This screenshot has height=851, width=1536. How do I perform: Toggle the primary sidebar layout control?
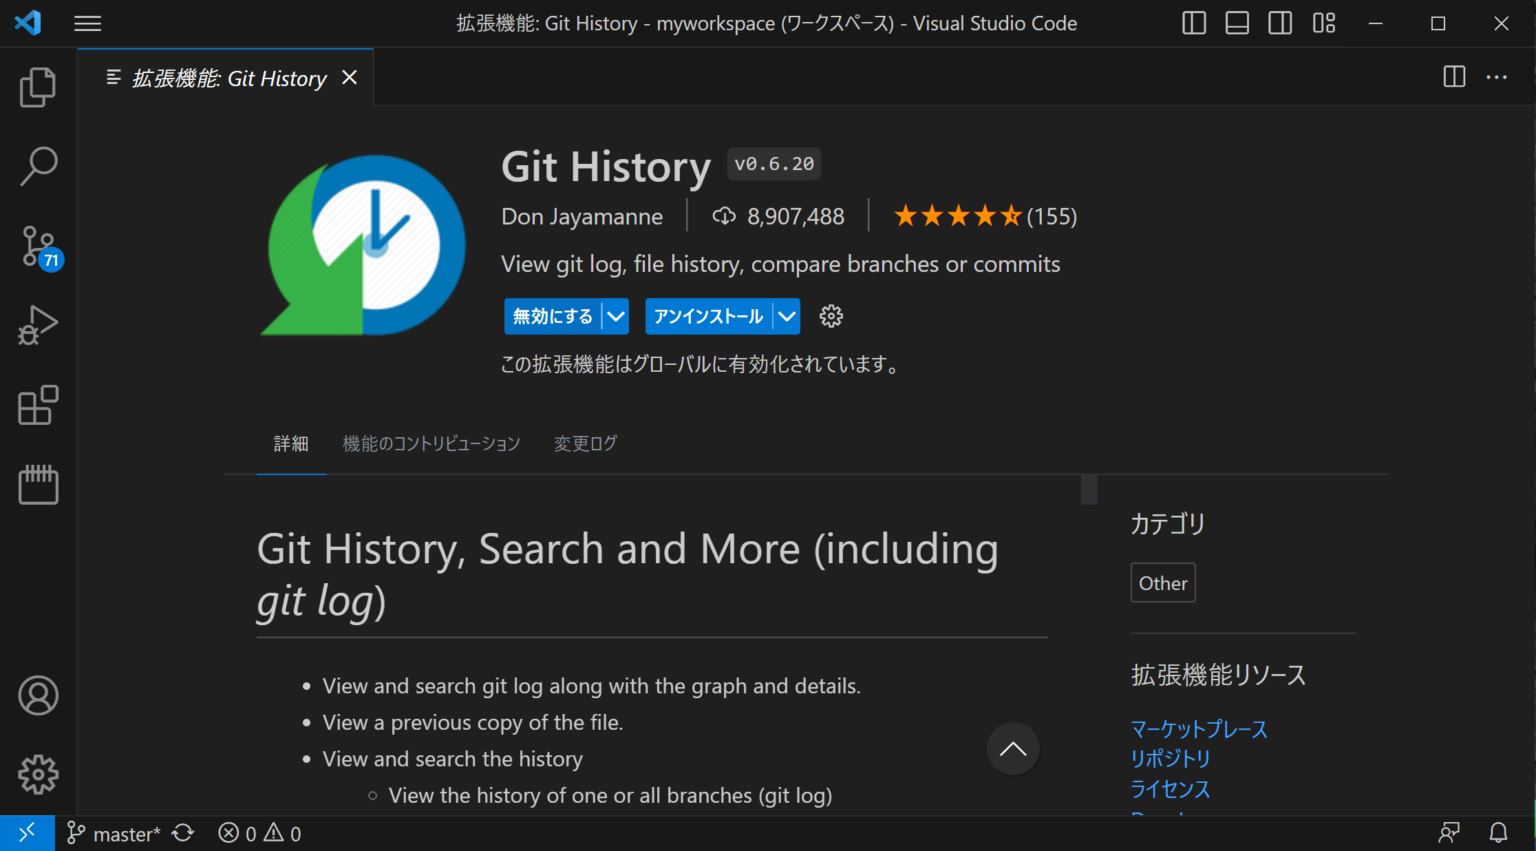(x=1193, y=22)
